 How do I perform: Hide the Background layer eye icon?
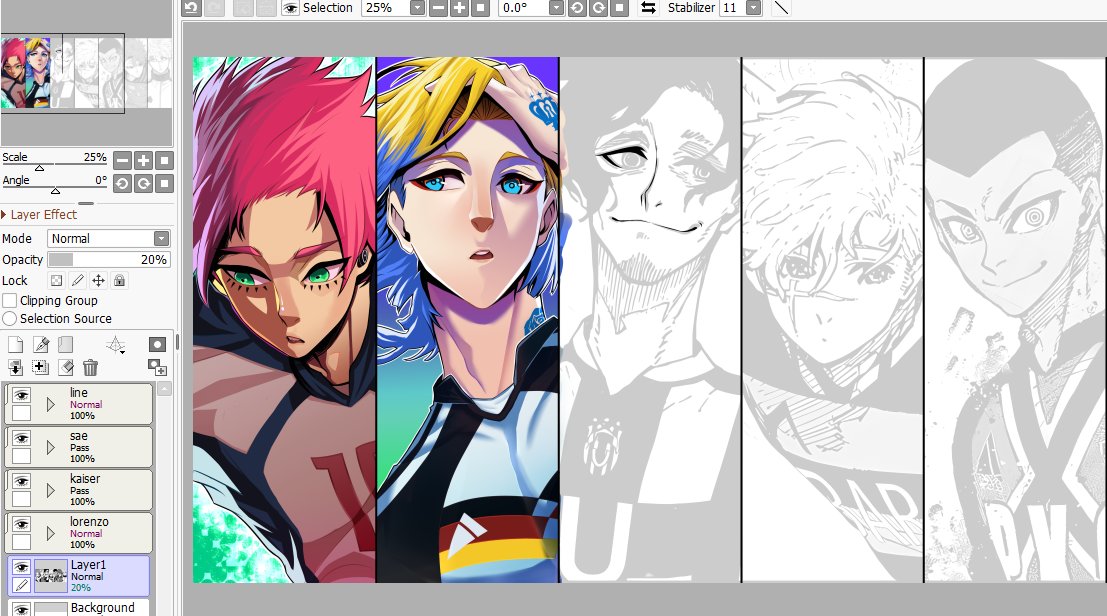21,610
